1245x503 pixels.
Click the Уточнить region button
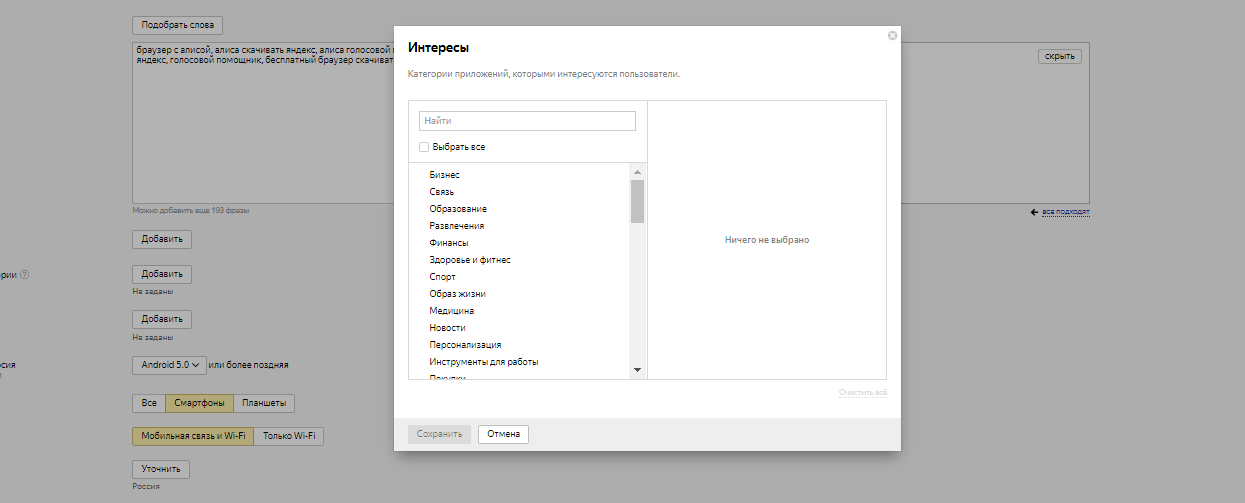click(161, 469)
